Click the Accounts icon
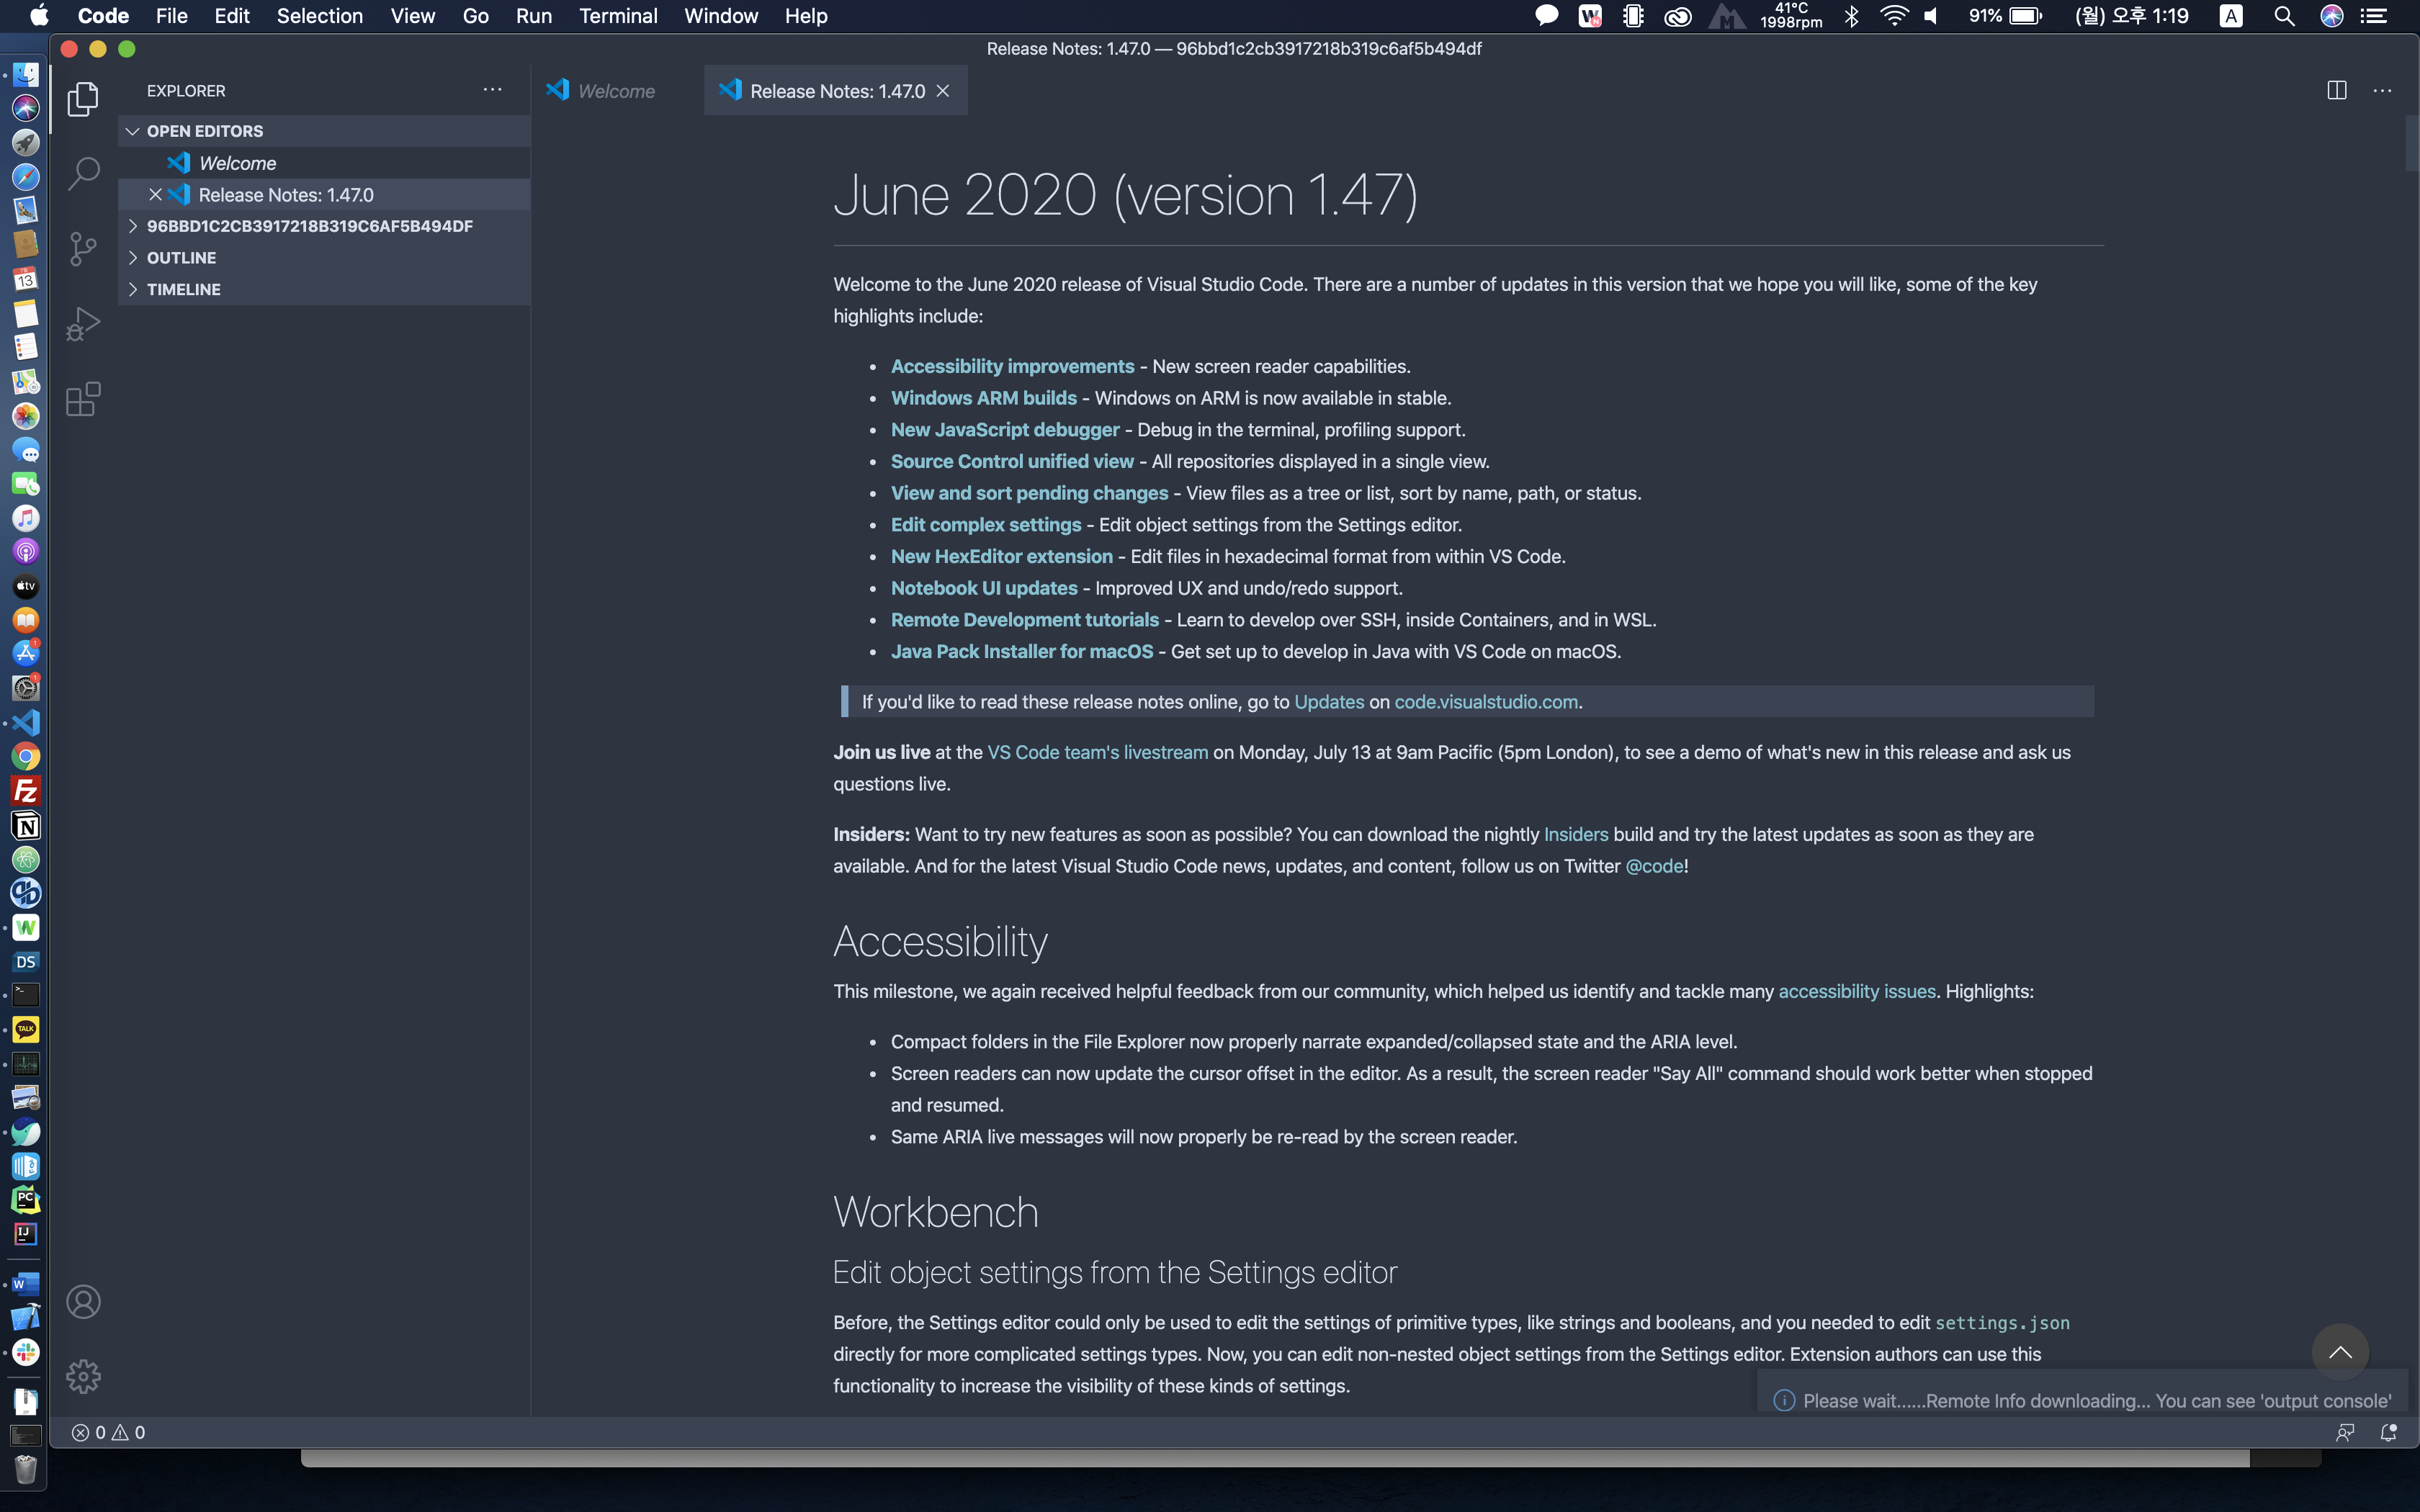 tap(83, 1302)
